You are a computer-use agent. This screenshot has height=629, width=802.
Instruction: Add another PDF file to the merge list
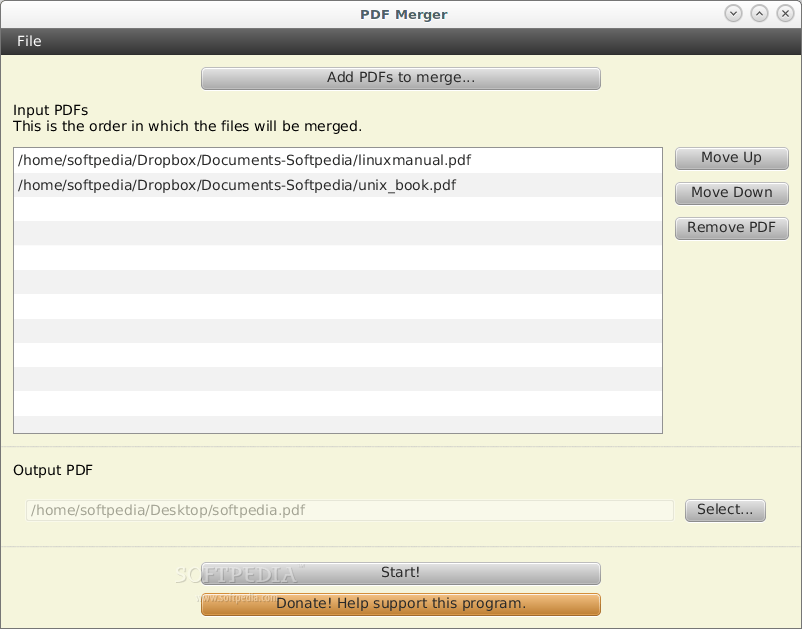400,78
